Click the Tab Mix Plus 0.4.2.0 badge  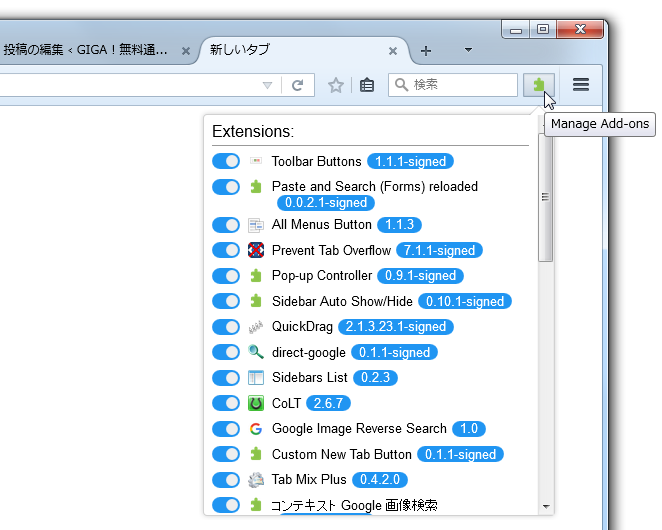(x=380, y=480)
